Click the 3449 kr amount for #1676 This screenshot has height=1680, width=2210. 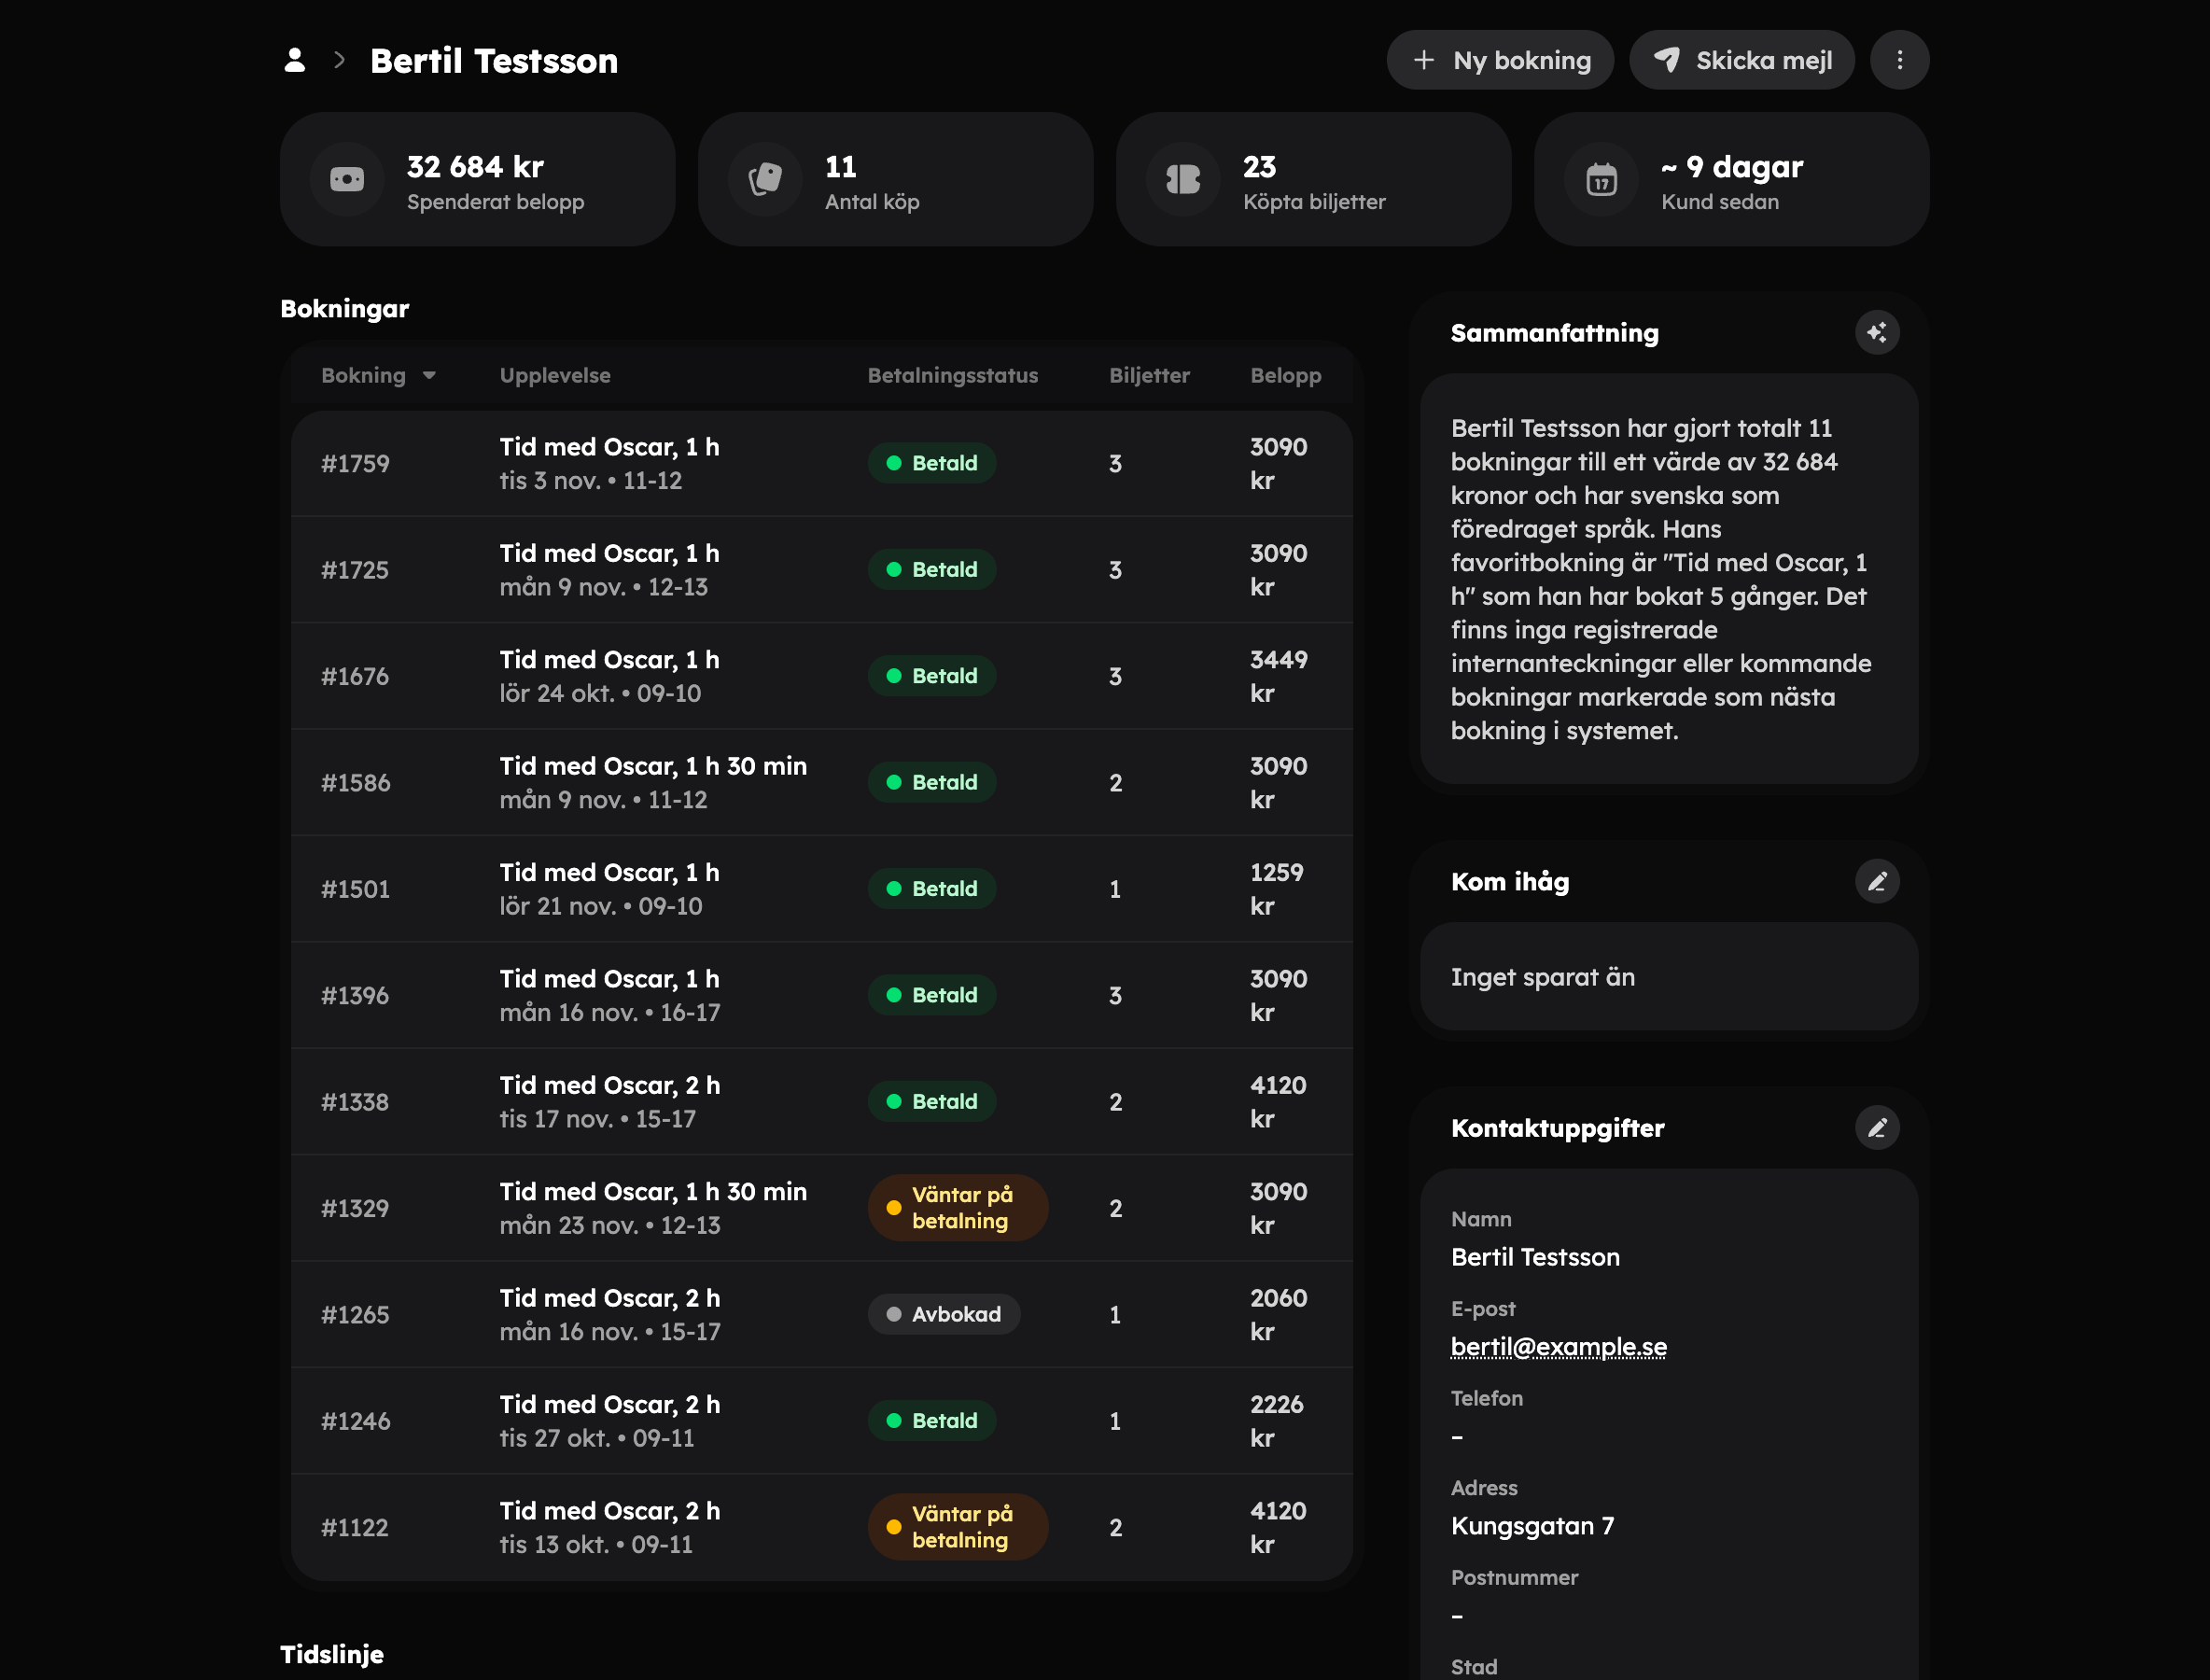[x=1278, y=676]
